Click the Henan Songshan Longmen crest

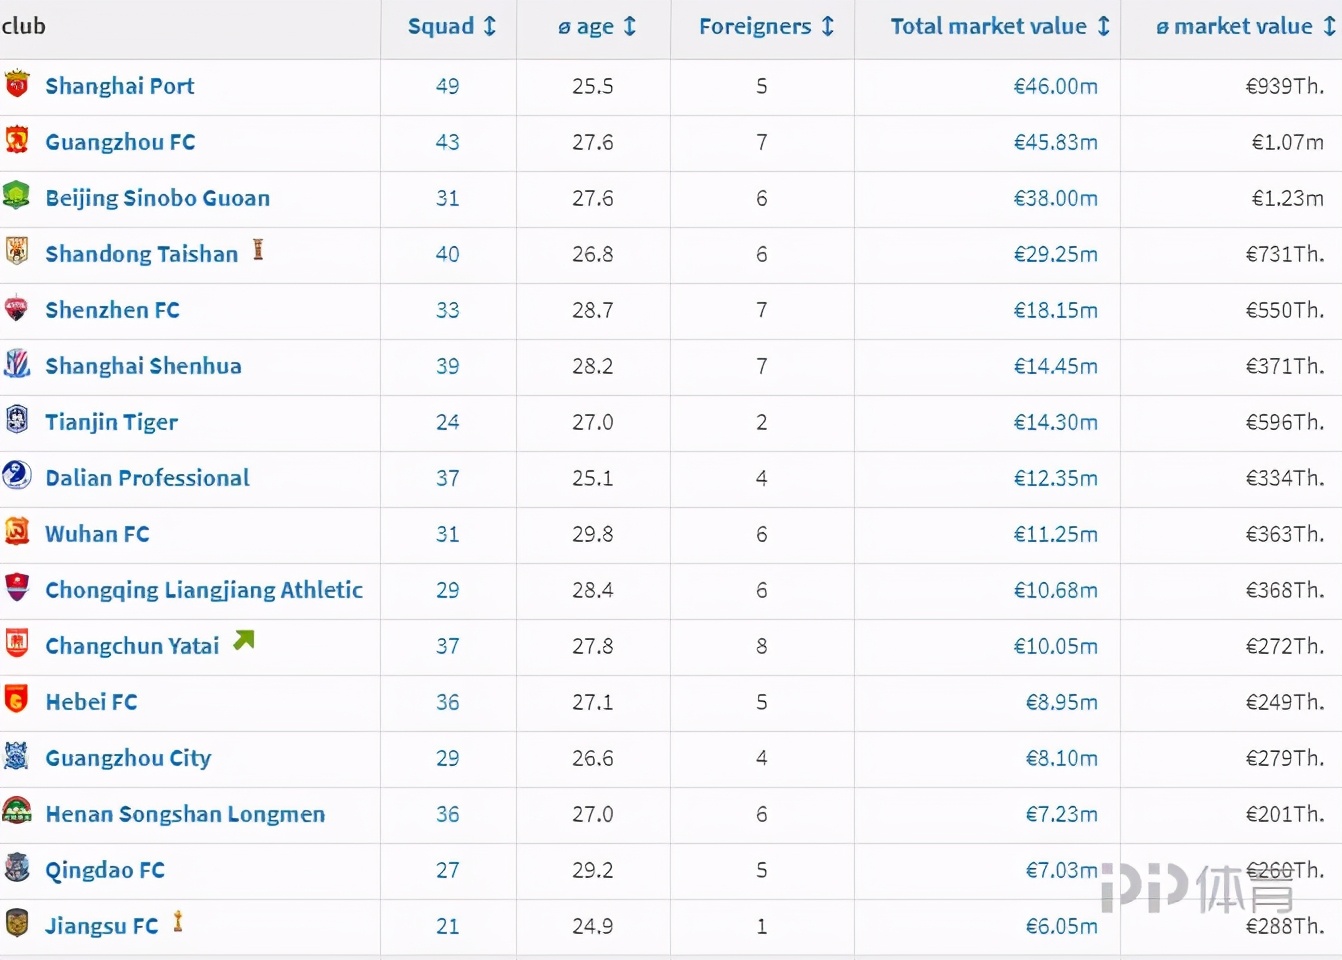pyautogui.click(x=17, y=811)
